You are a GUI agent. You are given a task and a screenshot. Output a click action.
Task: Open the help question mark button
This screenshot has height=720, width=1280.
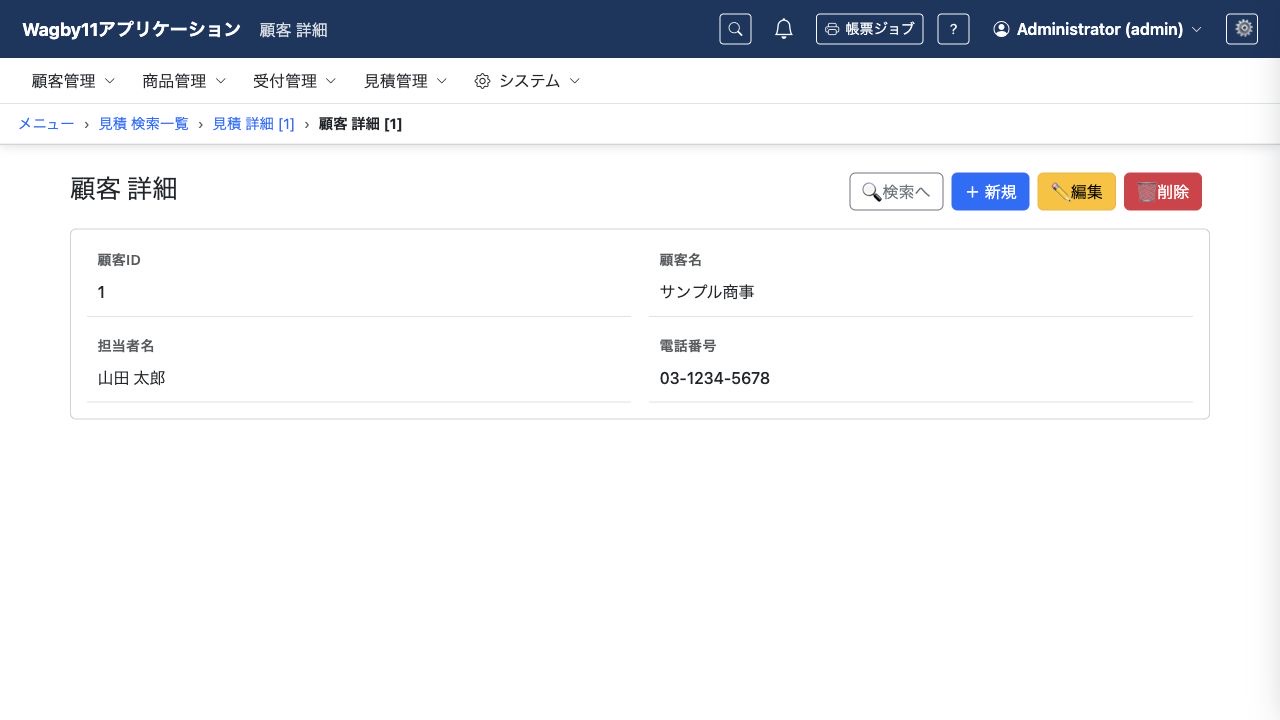click(x=953, y=29)
